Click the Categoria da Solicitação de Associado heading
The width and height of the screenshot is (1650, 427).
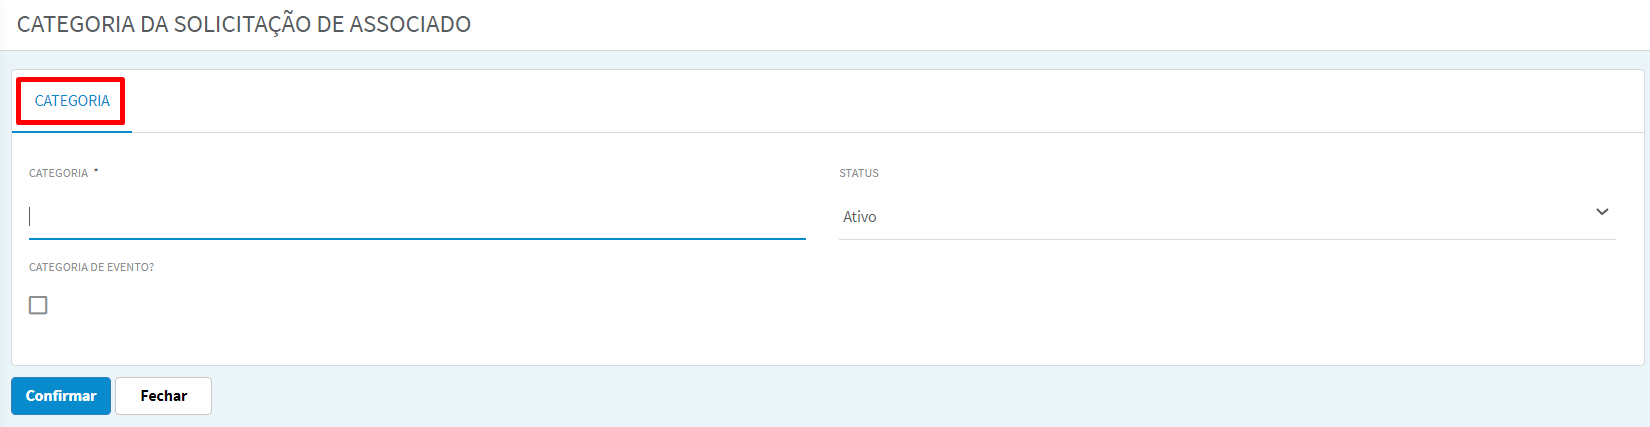pyautogui.click(x=244, y=24)
